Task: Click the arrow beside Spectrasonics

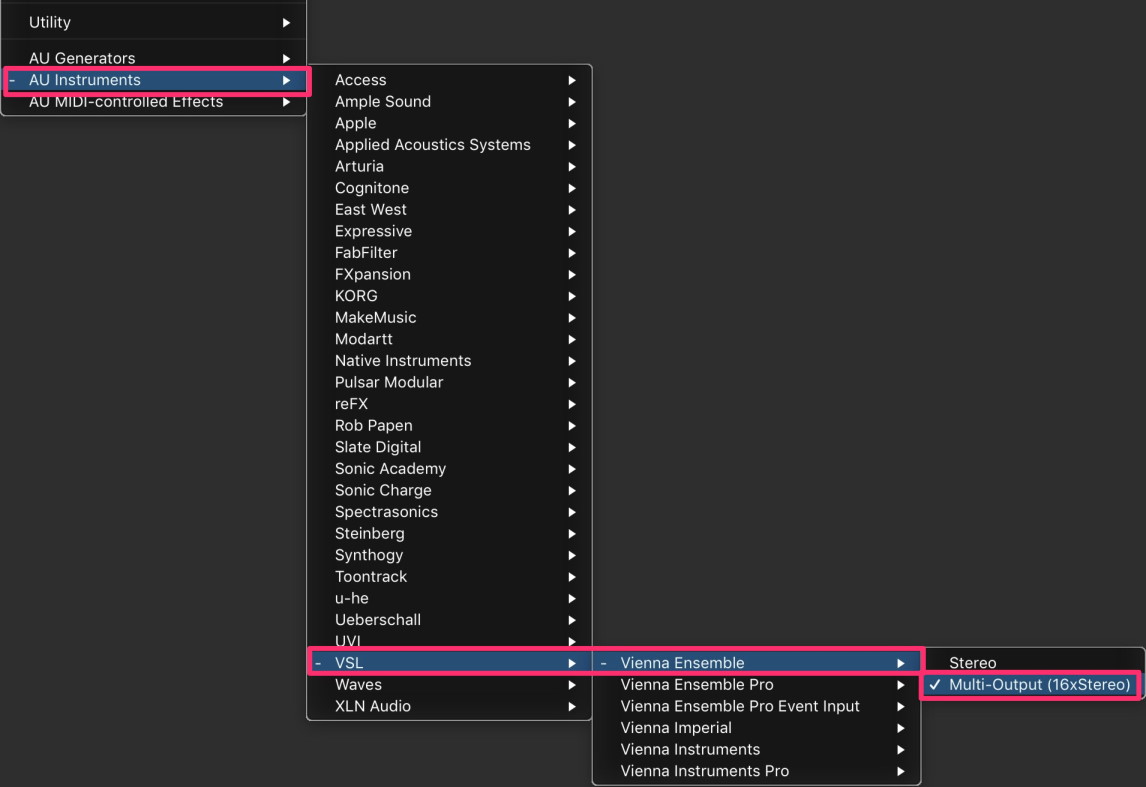Action: [572, 512]
